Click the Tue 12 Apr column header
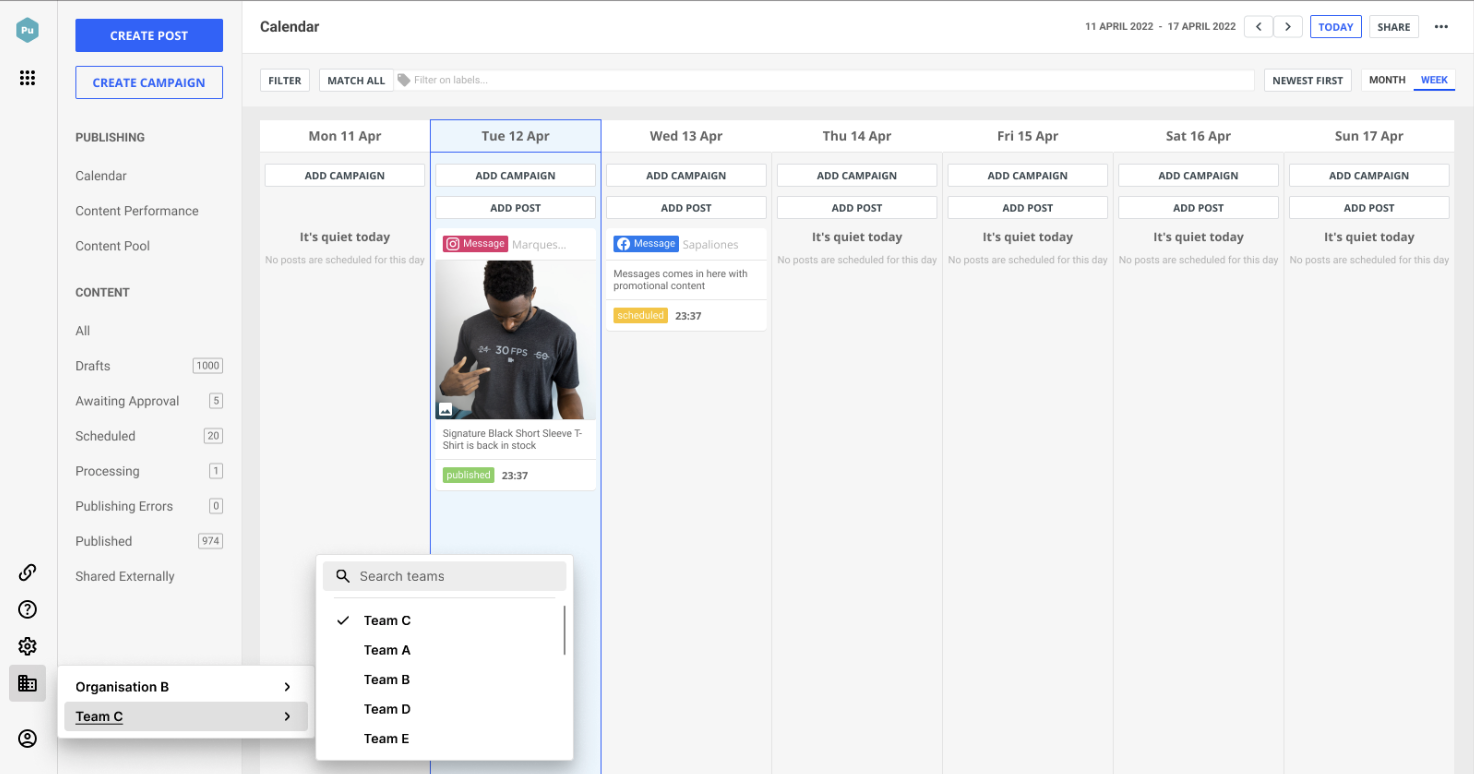This screenshot has height=774, width=1474. [x=516, y=136]
